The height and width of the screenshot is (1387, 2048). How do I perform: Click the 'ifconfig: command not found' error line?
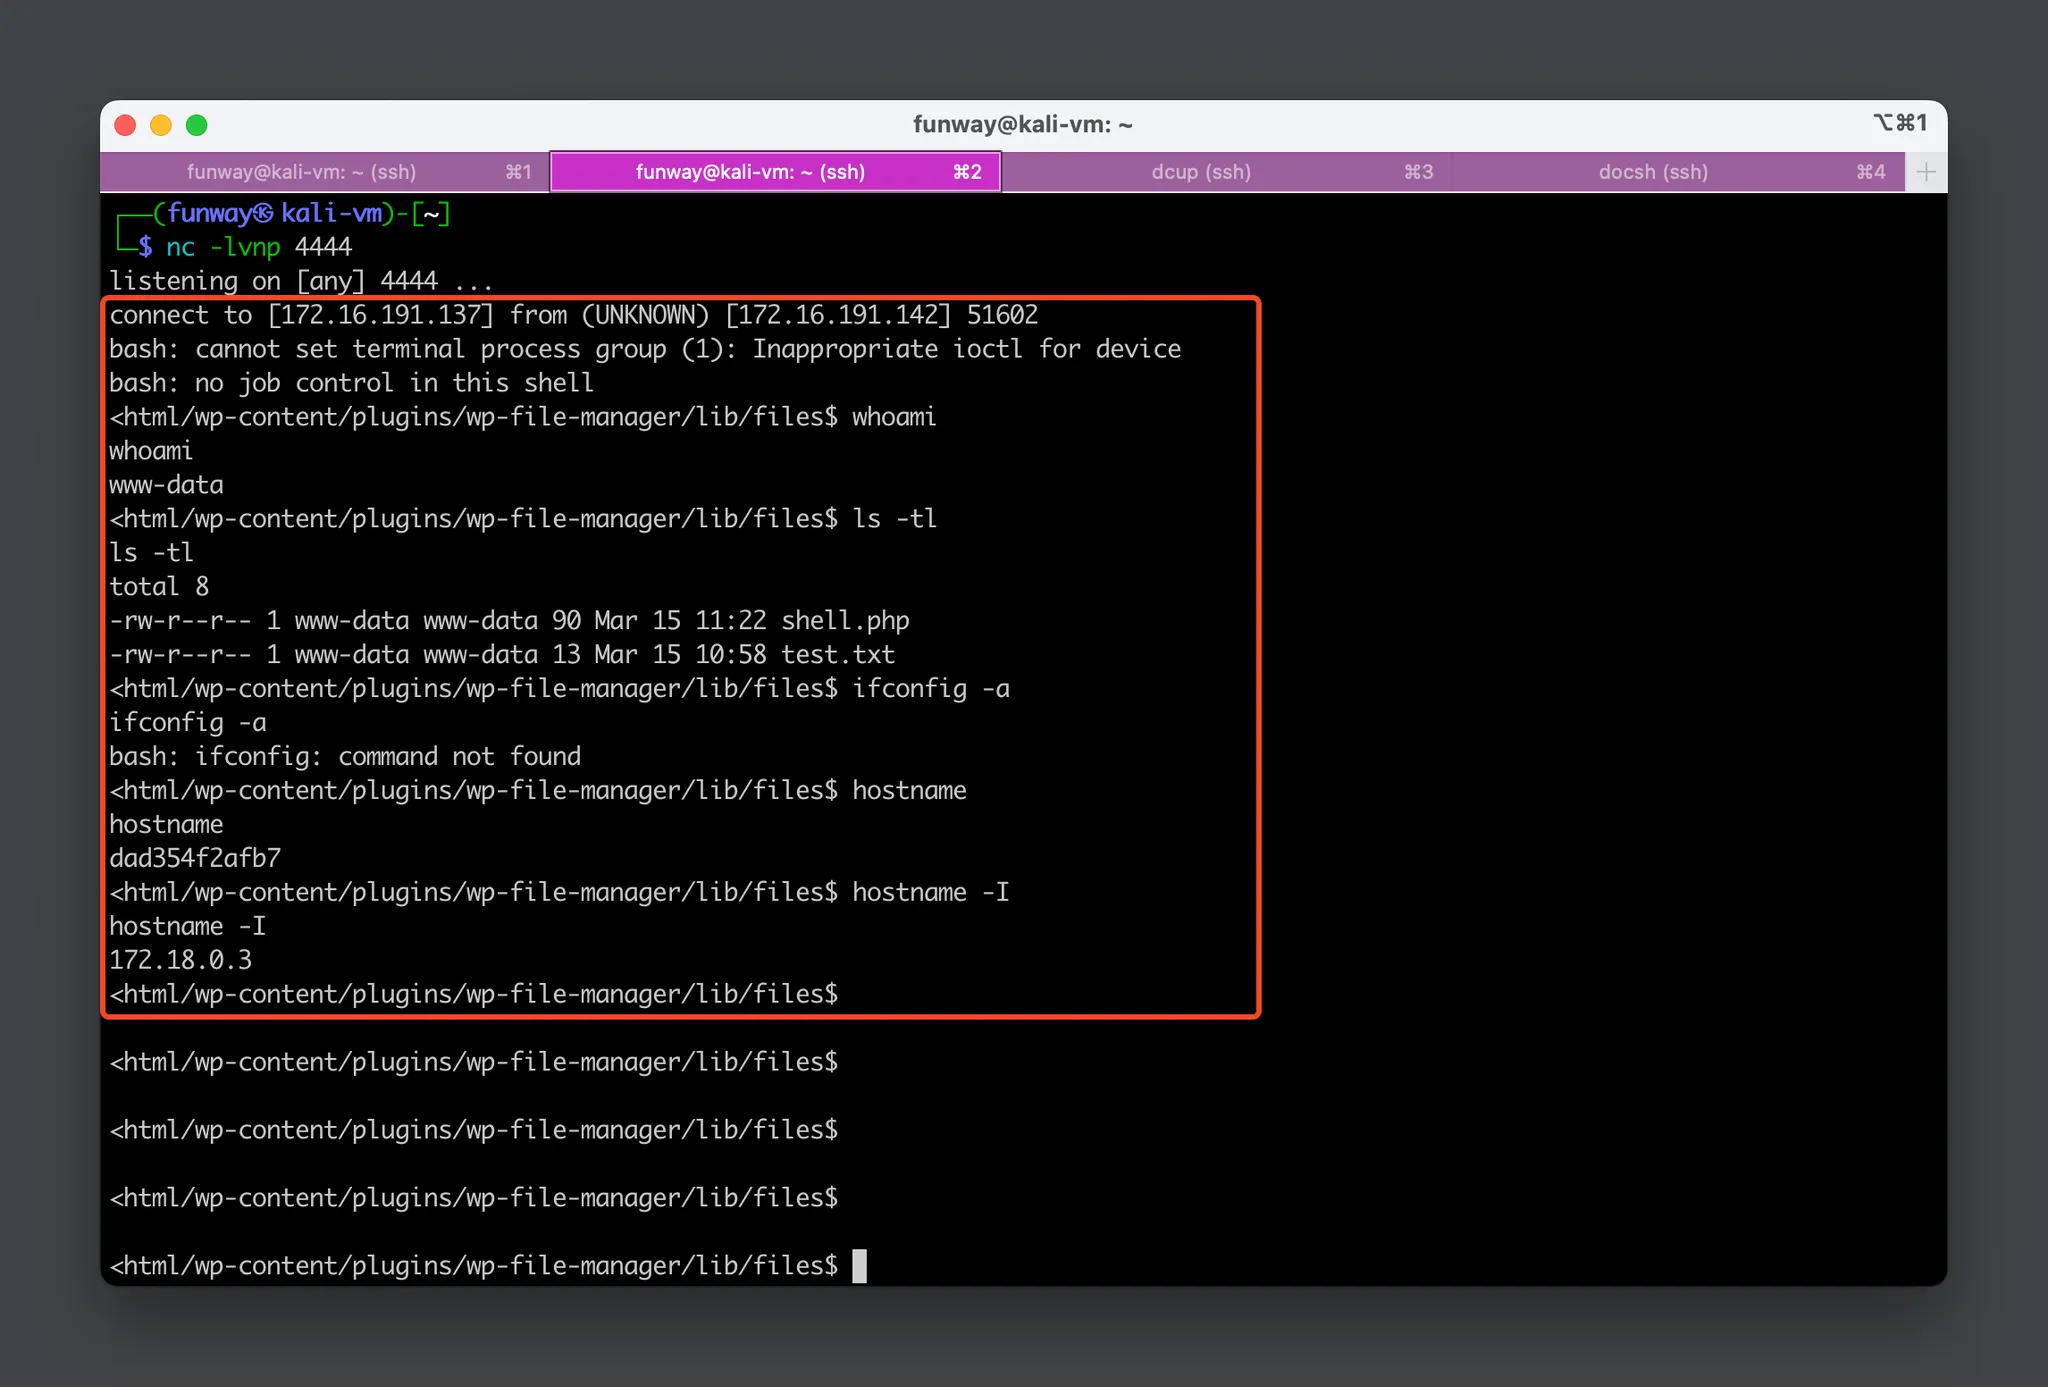(x=344, y=757)
